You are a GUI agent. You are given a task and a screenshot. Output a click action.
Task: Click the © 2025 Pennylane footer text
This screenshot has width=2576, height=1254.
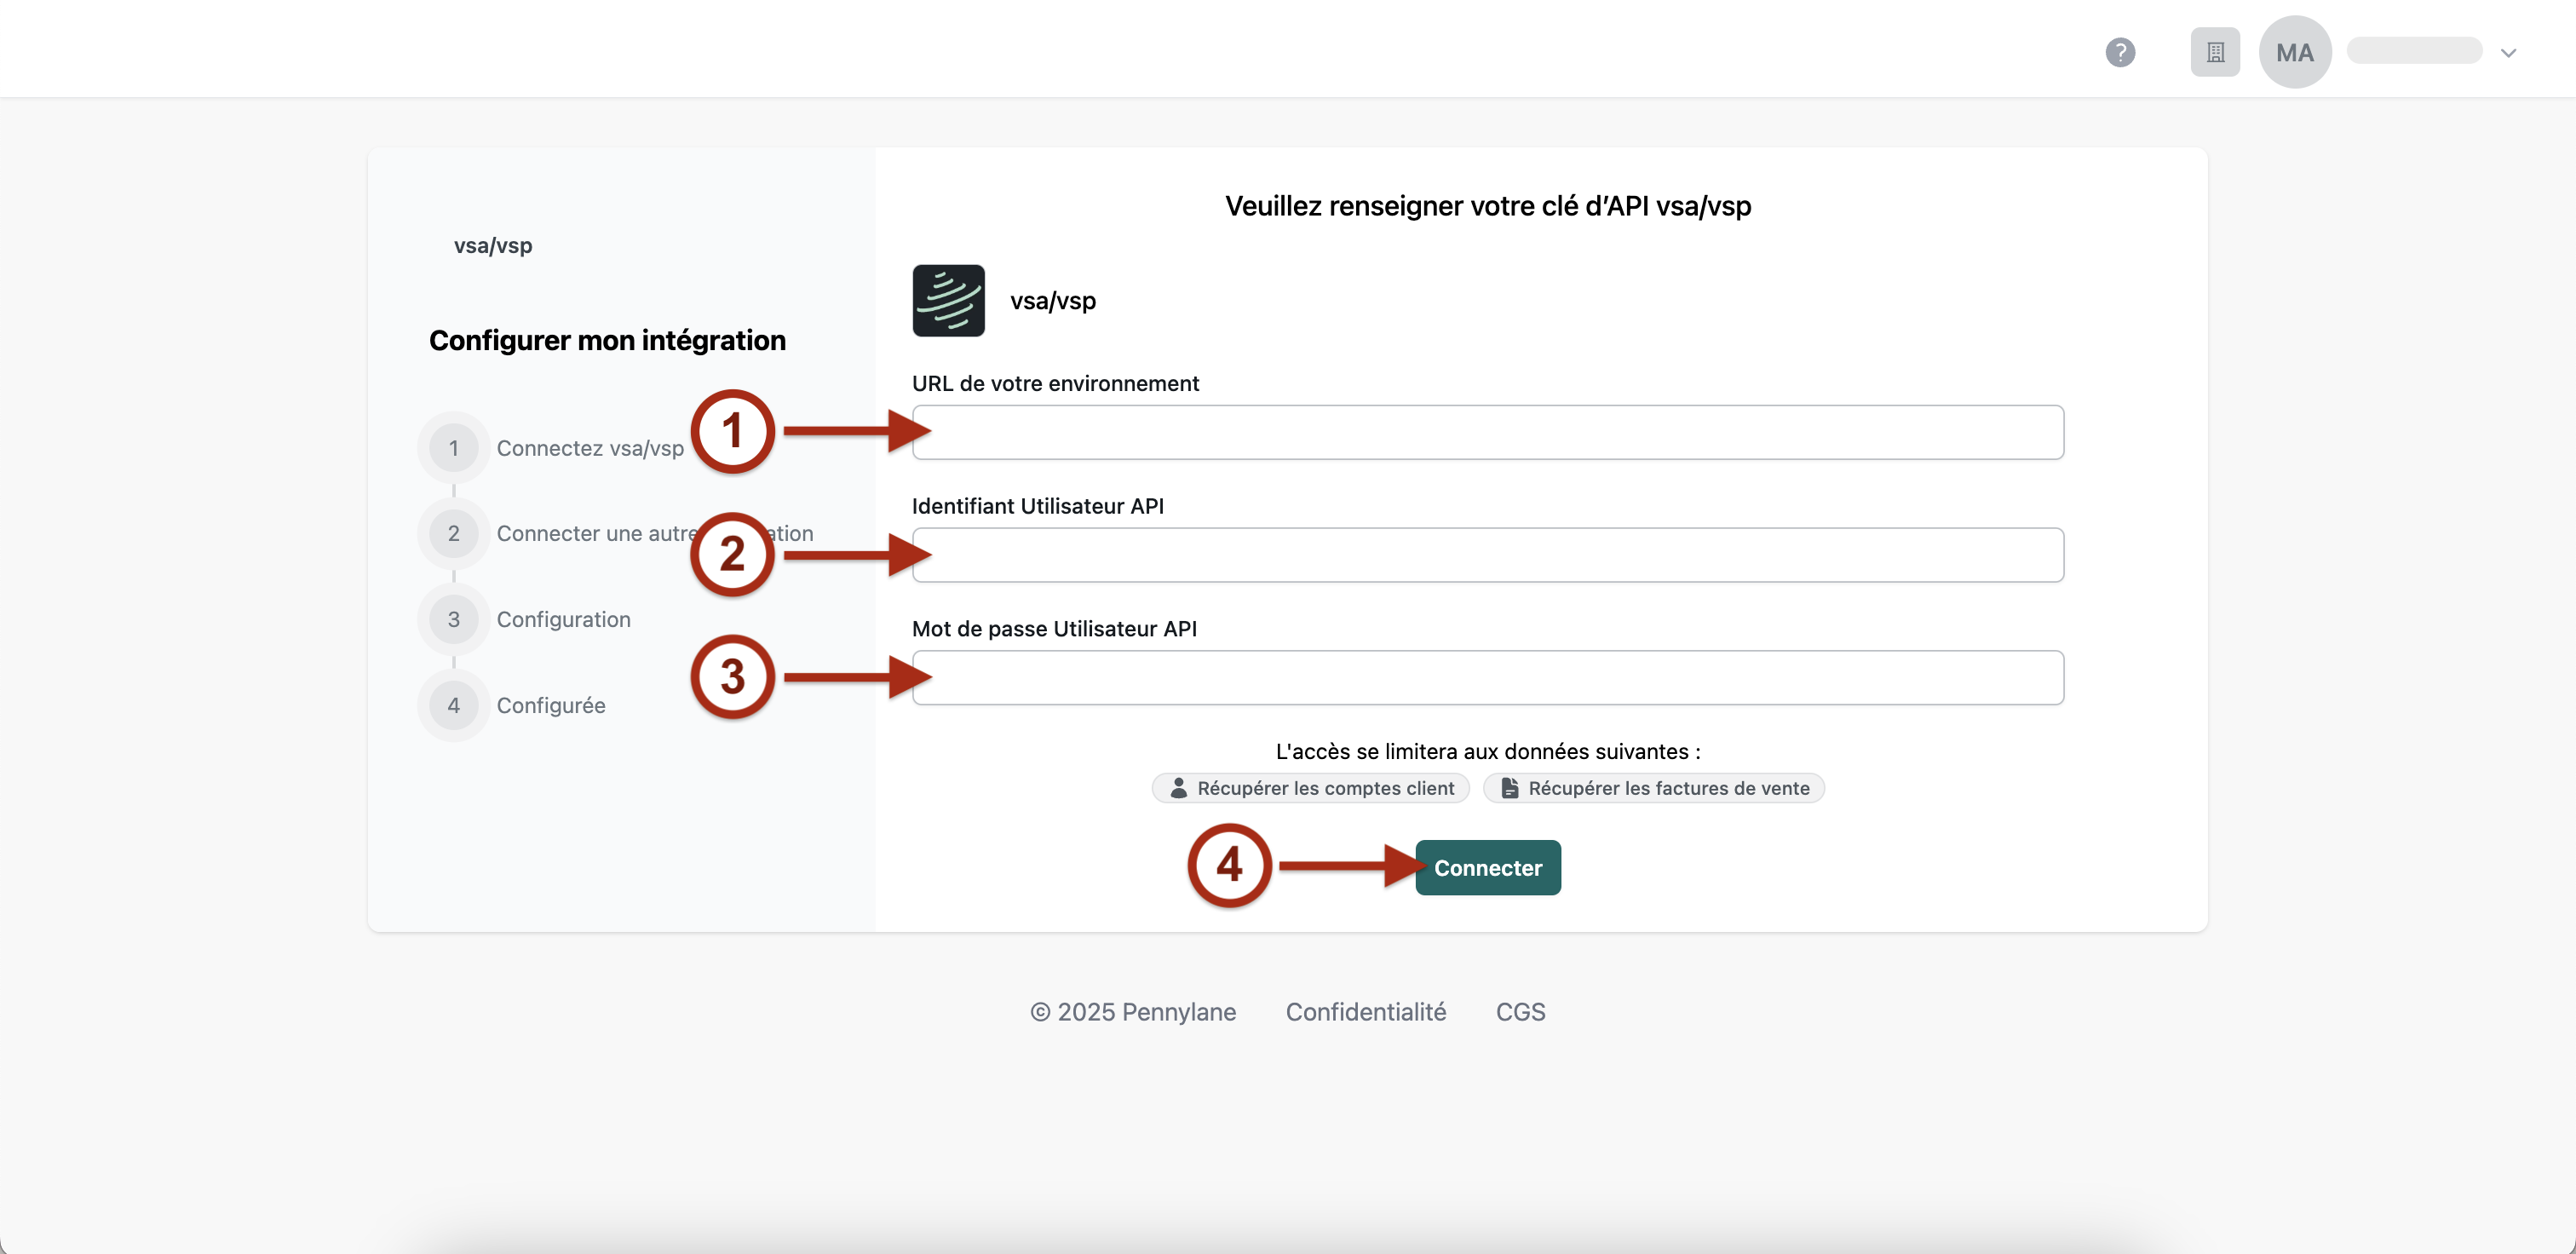point(1133,1011)
